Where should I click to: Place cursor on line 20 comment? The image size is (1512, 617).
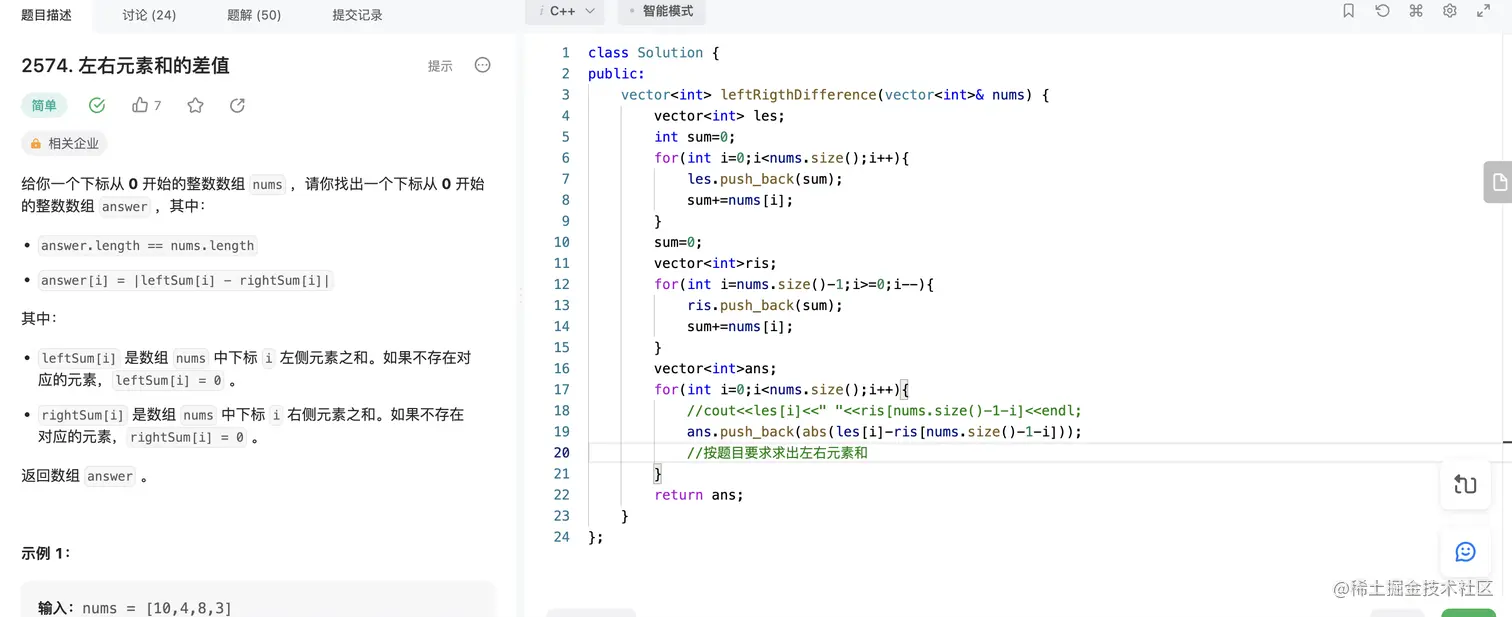(777, 453)
